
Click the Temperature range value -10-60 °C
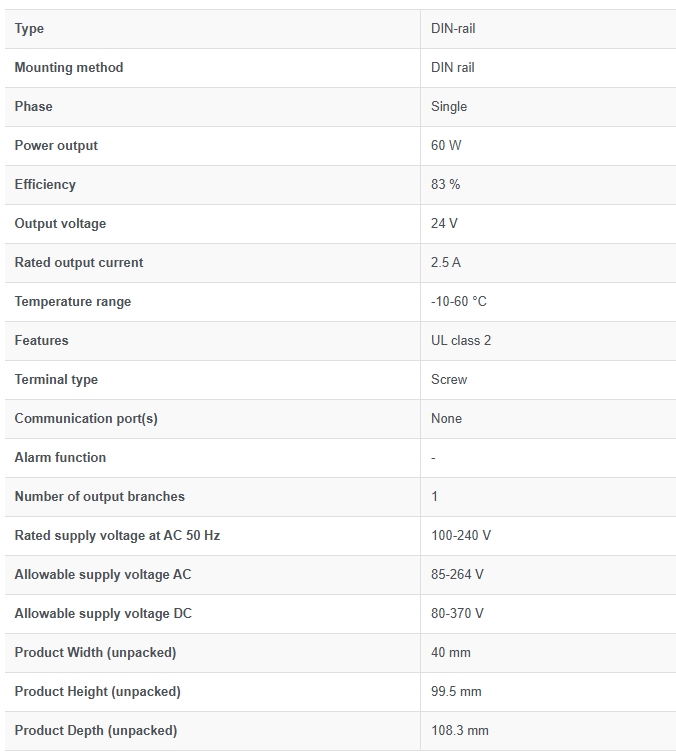point(459,301)
